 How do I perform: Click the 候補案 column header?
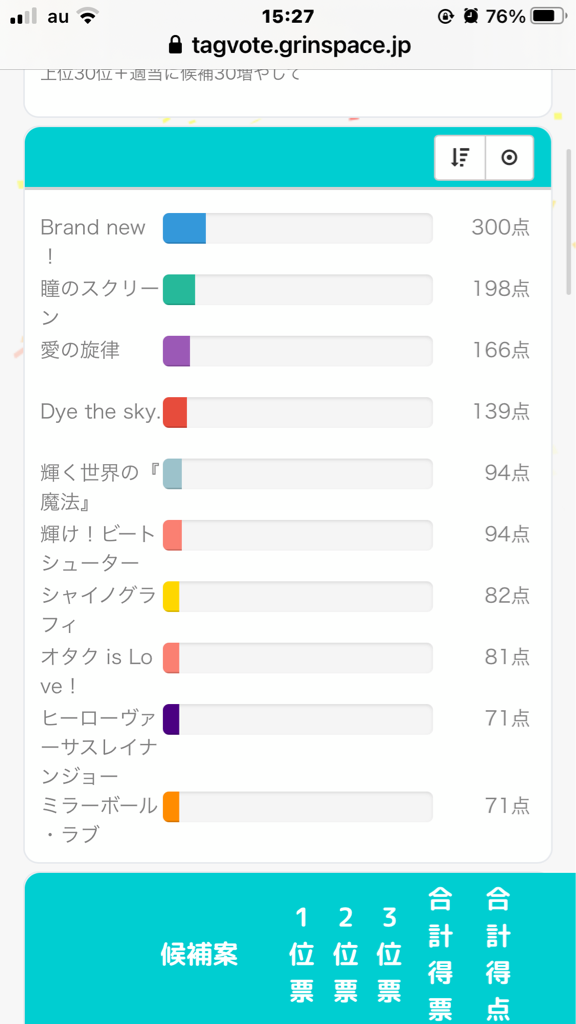[199, 954]
